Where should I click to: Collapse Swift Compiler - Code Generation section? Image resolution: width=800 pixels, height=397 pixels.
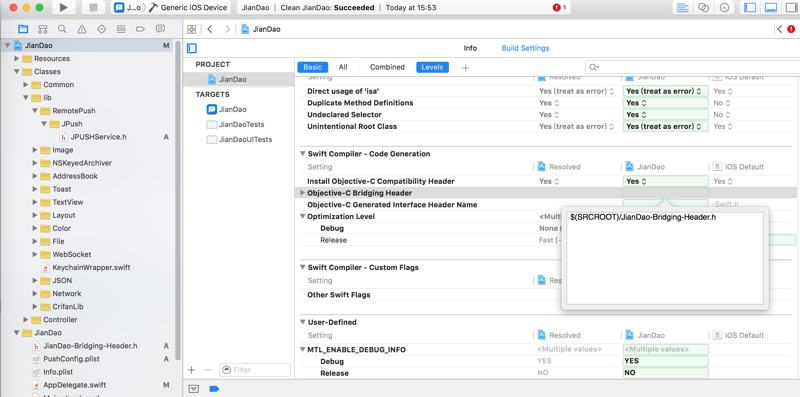pyautogui.click(x=302, y=154)
